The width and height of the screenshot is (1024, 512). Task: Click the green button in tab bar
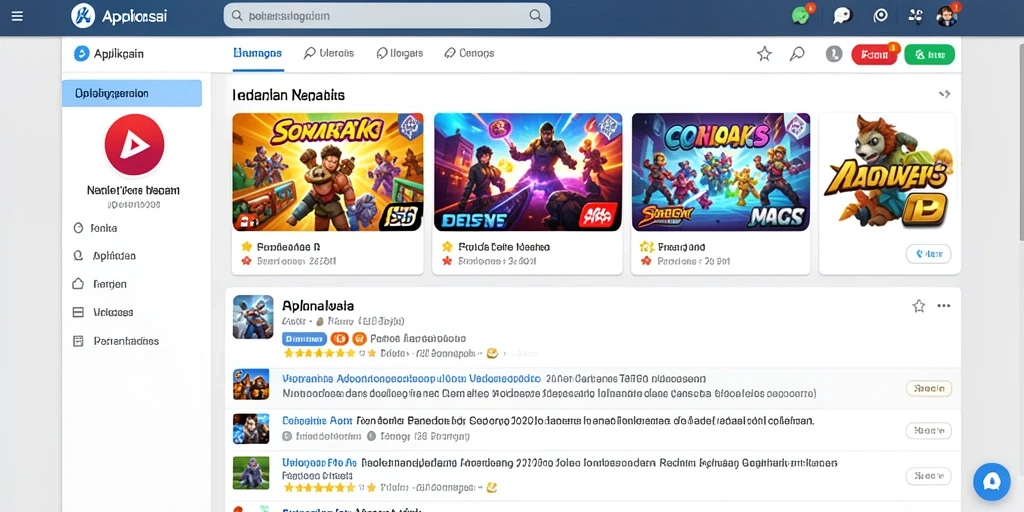(x=929, y=55)
